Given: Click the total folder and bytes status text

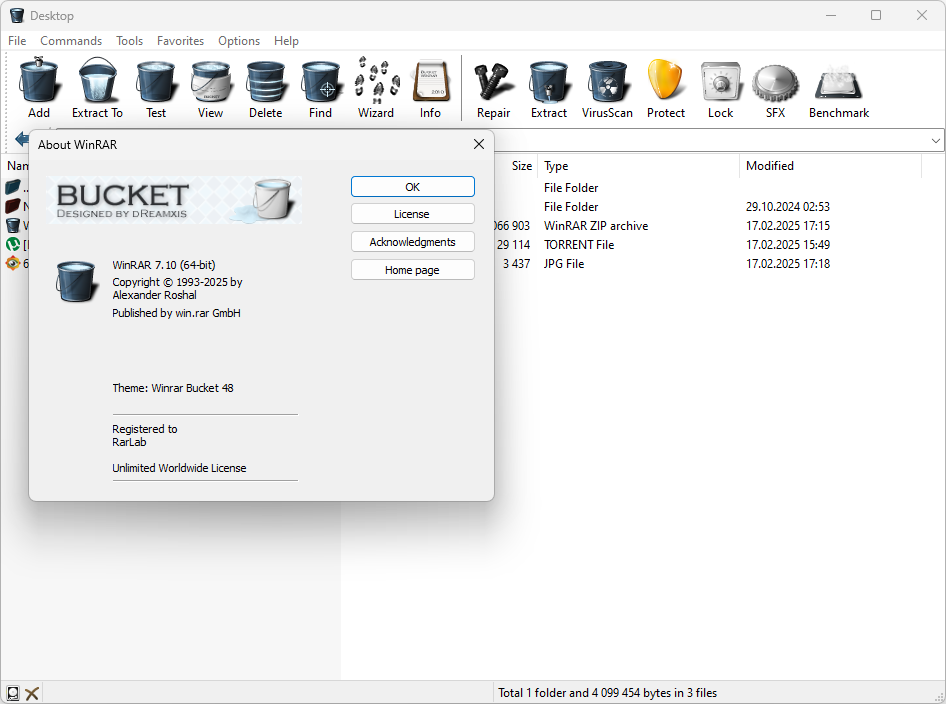Looking at the screenshot, I should (x=607, y=693).
